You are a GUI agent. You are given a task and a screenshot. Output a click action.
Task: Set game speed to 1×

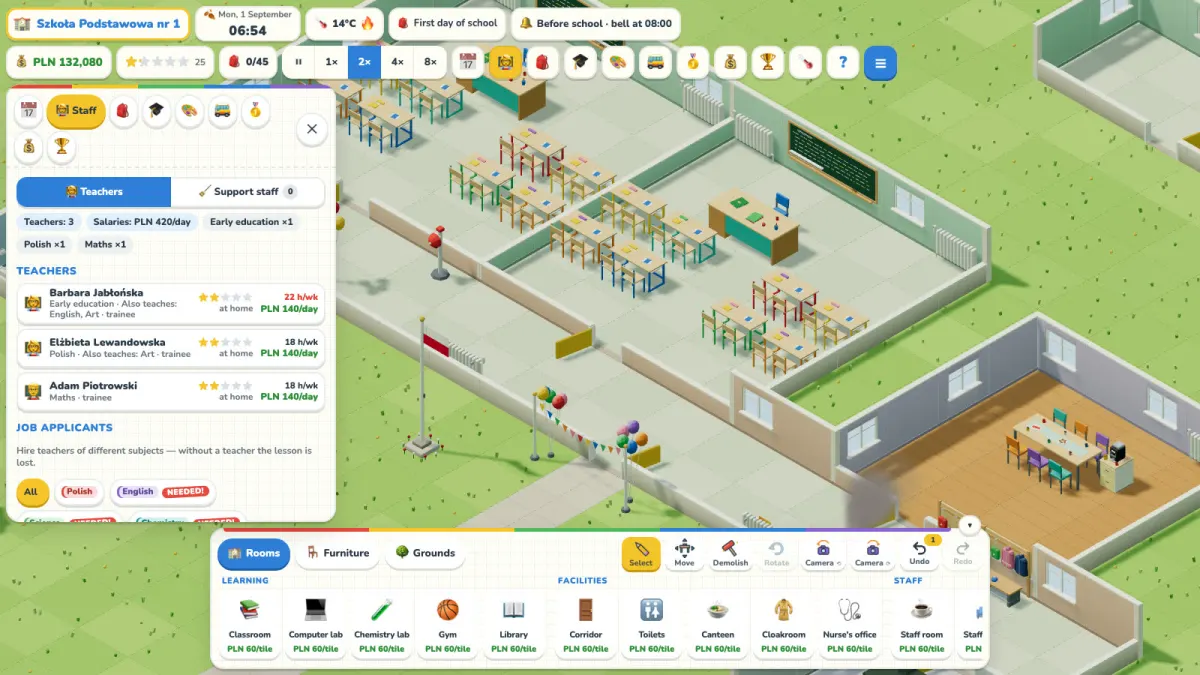click(x=331, y=62)
